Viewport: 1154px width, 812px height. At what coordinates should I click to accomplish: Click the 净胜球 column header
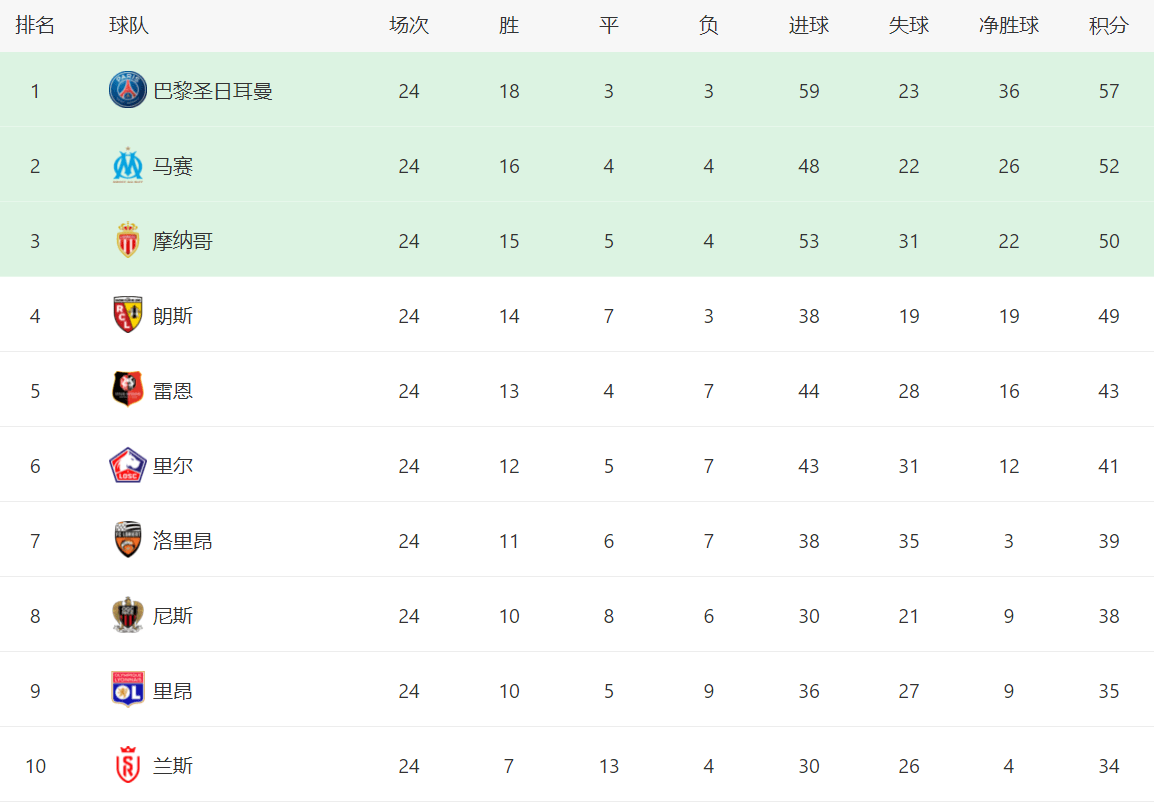coord(1008,26)
